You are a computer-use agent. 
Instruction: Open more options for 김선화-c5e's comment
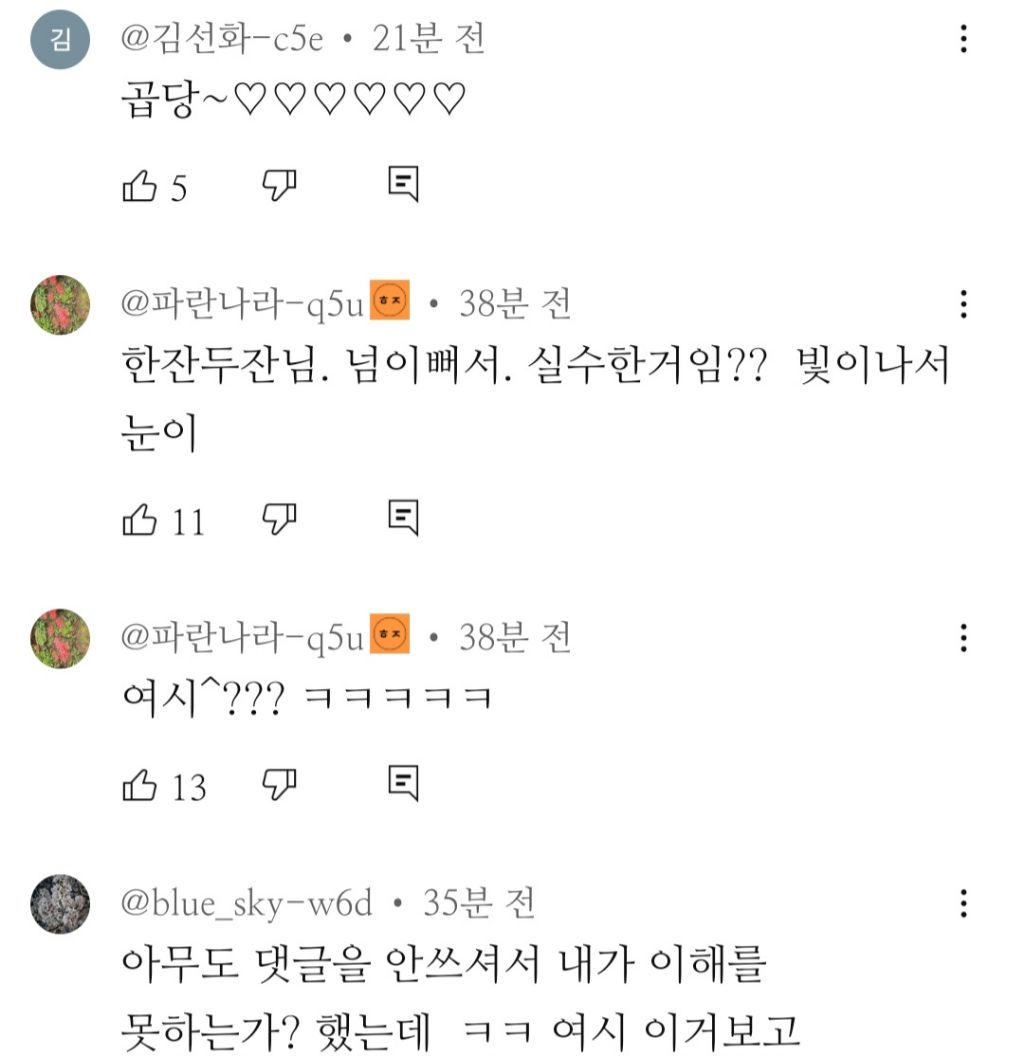click(x=963, y=40)
